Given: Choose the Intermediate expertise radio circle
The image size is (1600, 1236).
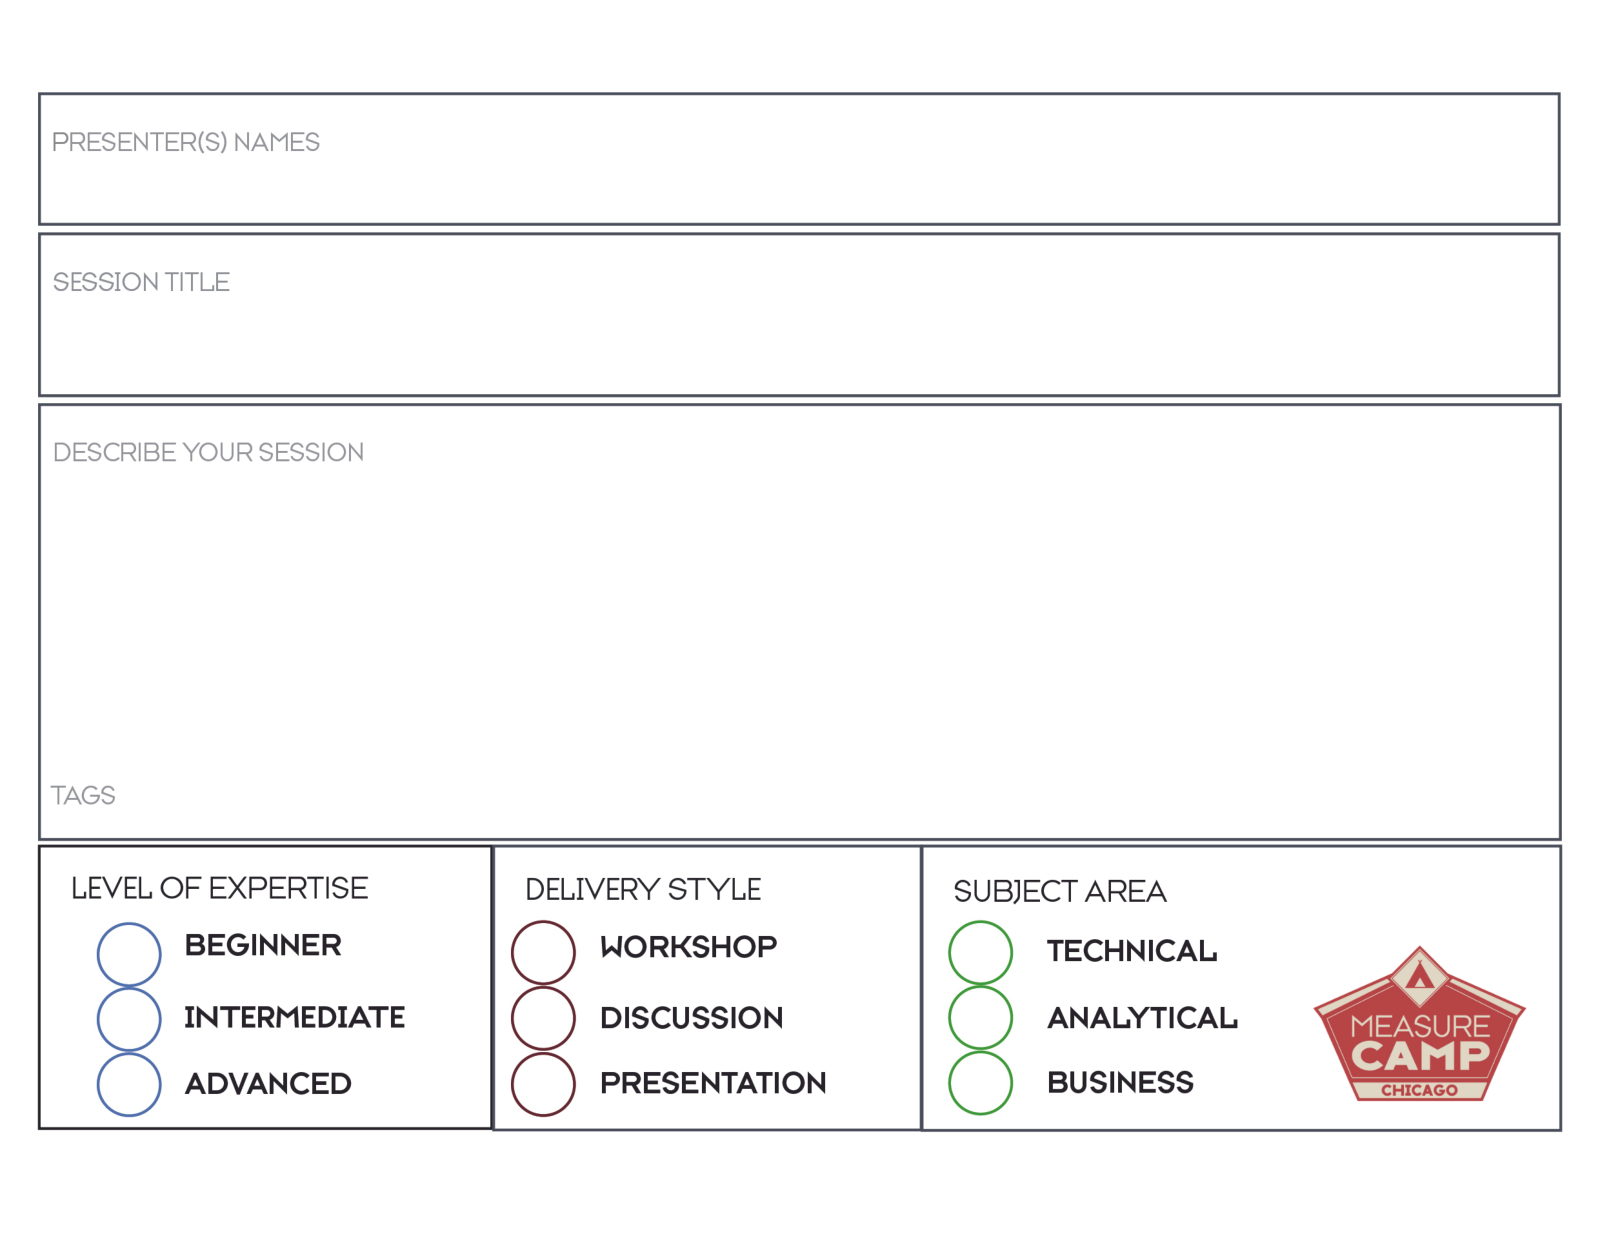Looking at the screenshot, I should pos(129,1019).
